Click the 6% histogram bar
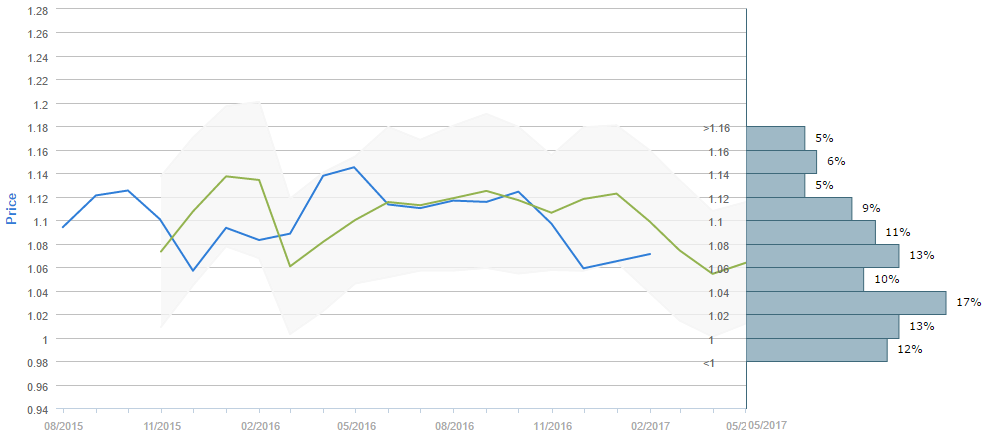 coord(781,162)
